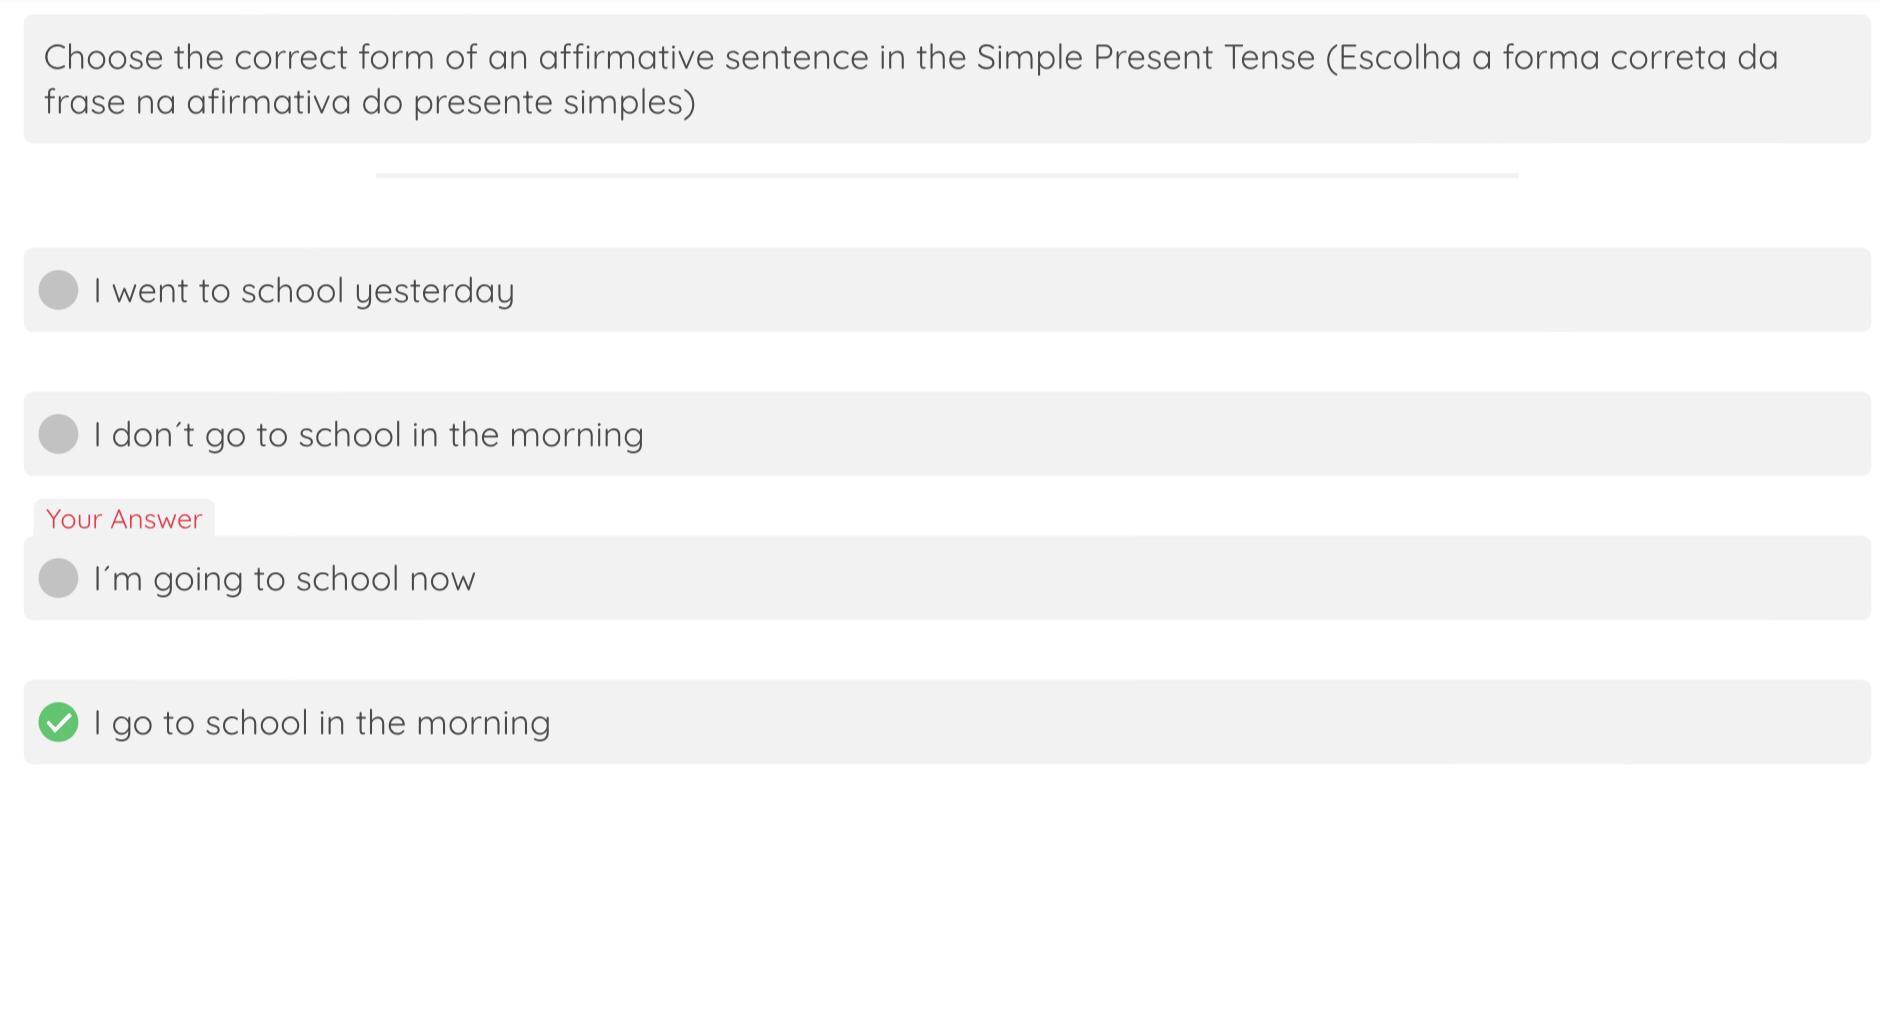Click "morning" in the "I don´t go" option

(576, 435)
